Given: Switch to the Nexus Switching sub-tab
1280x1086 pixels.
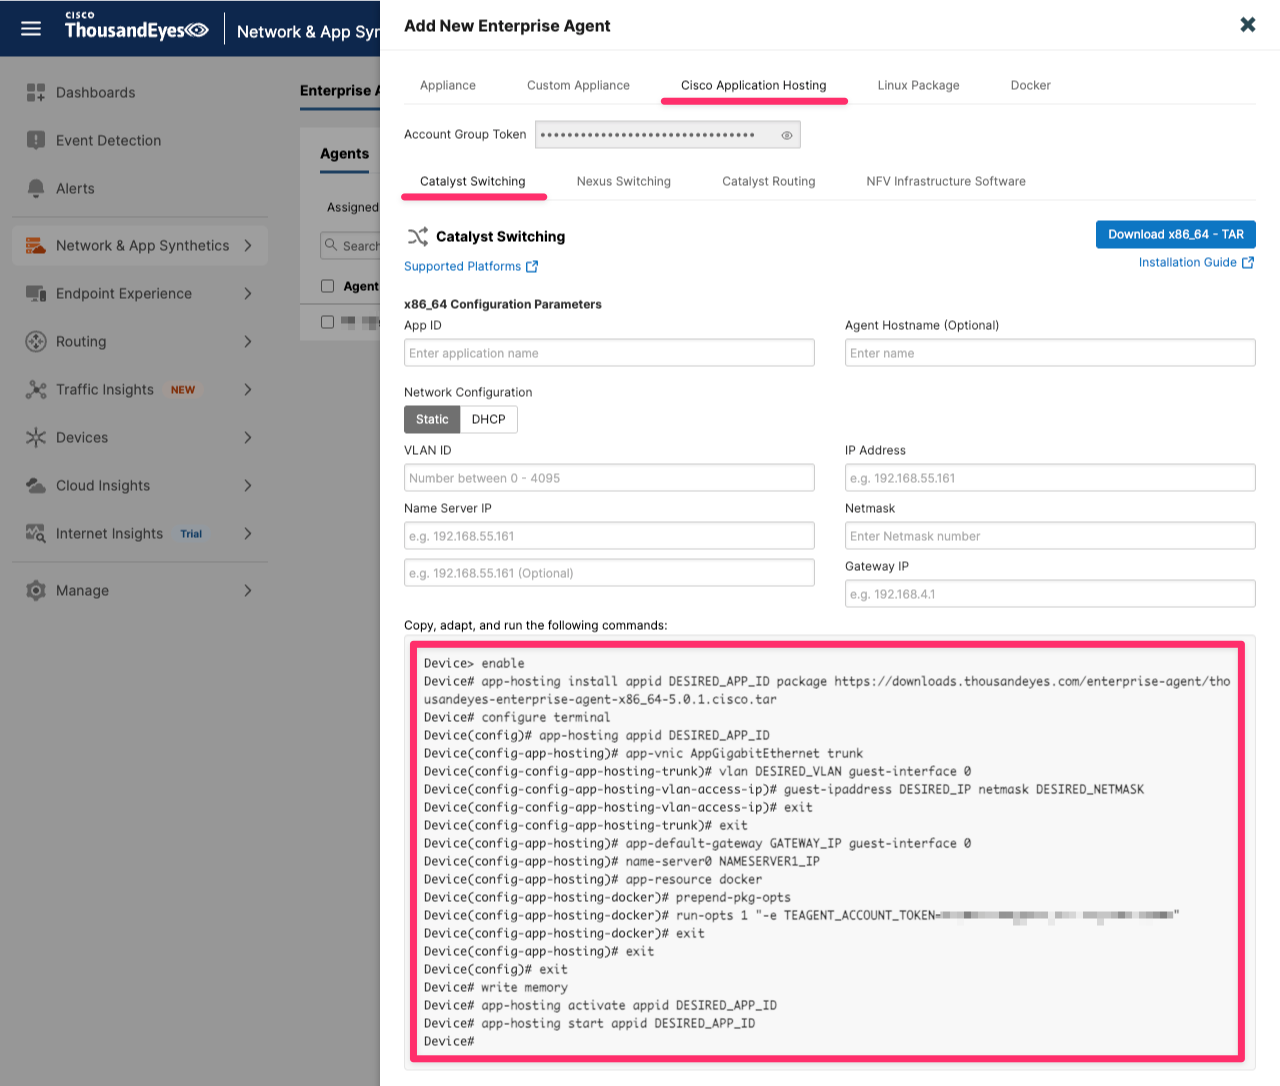Looking at the screenshot, I should [624, 181].
